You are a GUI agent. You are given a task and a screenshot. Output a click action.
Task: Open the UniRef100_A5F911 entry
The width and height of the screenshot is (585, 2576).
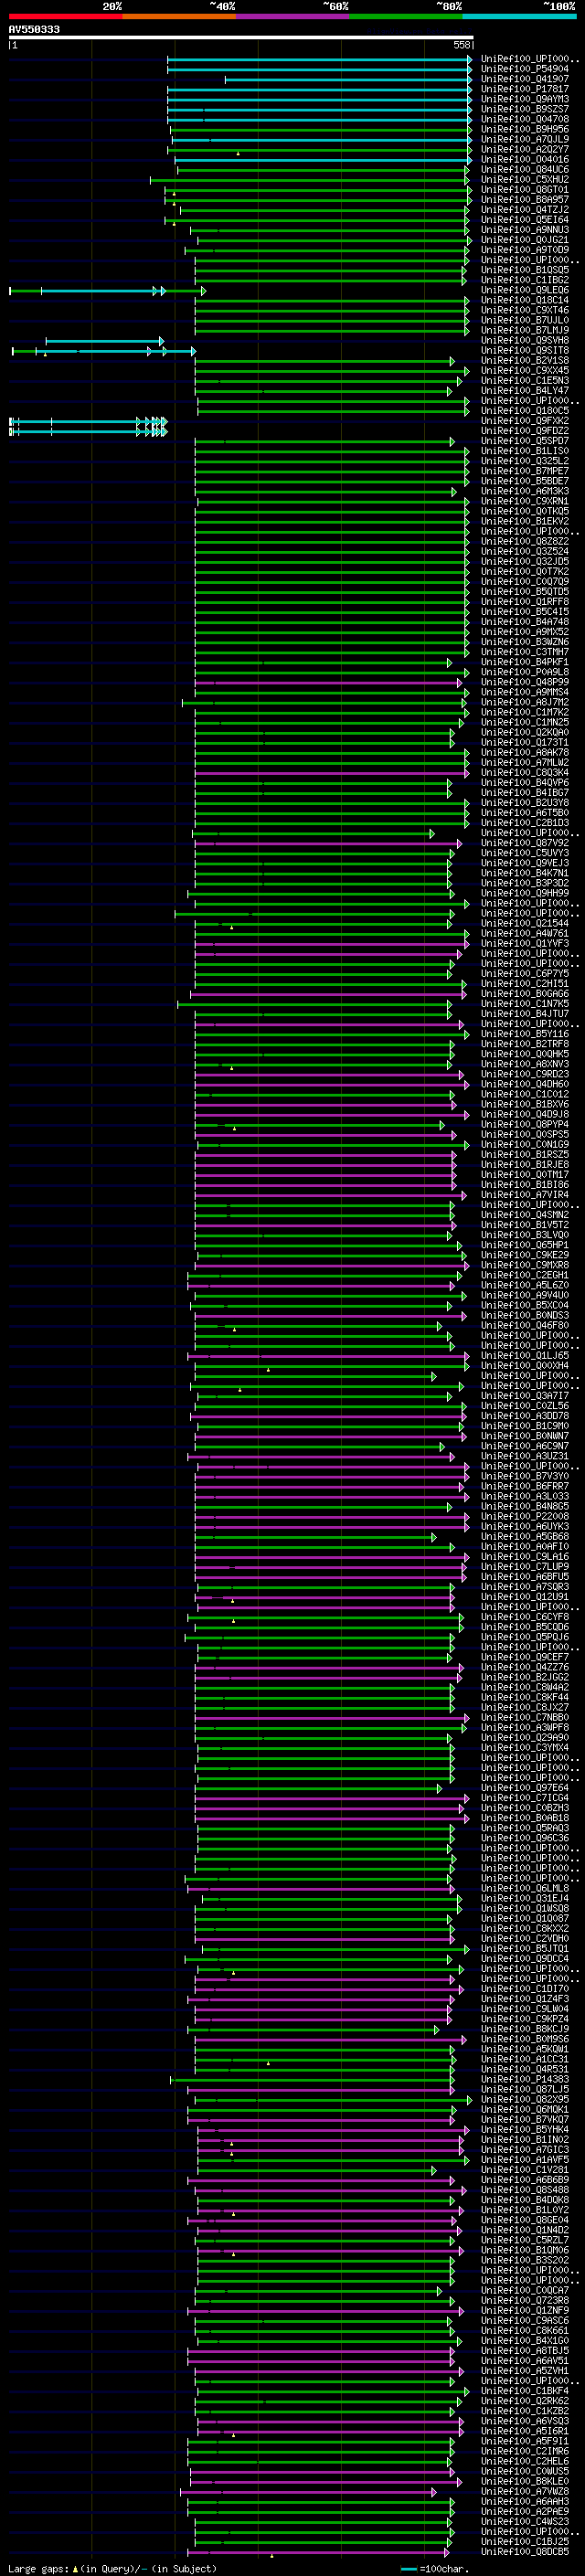(x=524, y=2441)
